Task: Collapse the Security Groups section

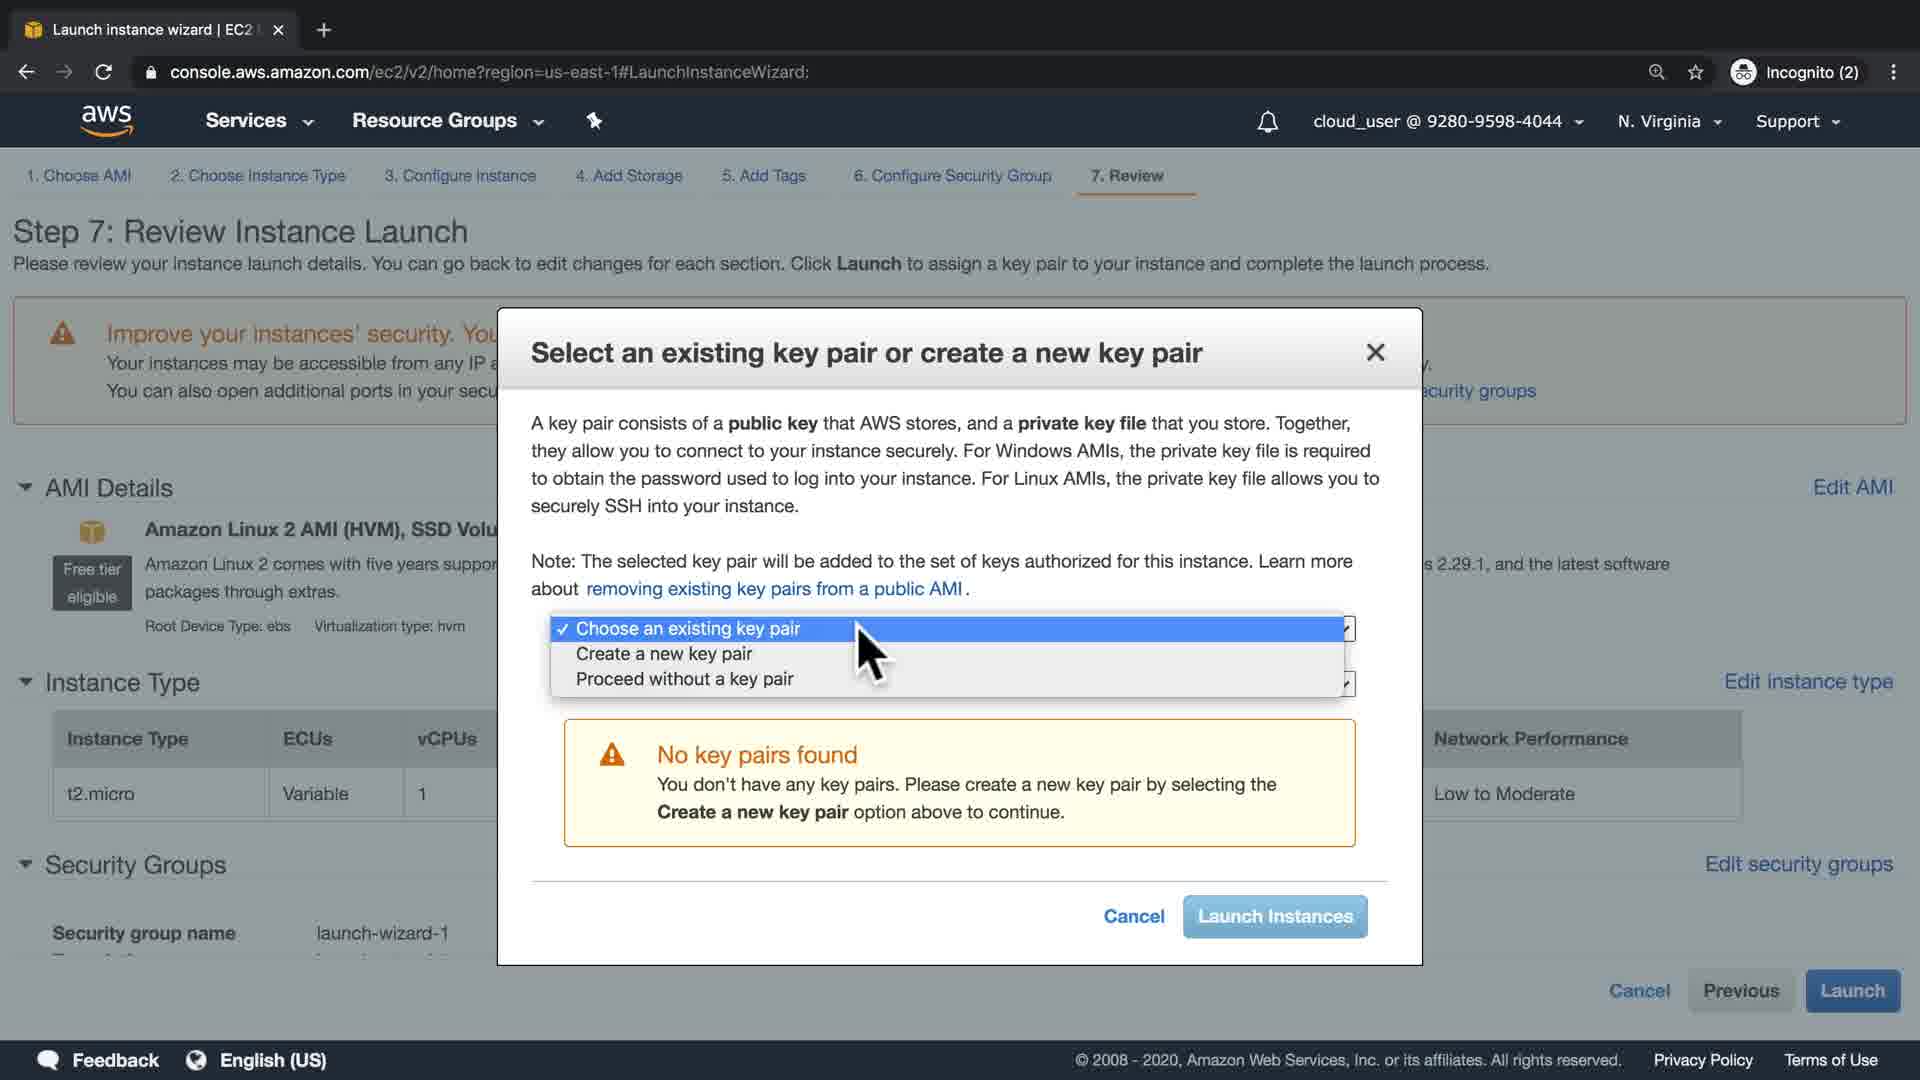Action: [x=25, y=865]
